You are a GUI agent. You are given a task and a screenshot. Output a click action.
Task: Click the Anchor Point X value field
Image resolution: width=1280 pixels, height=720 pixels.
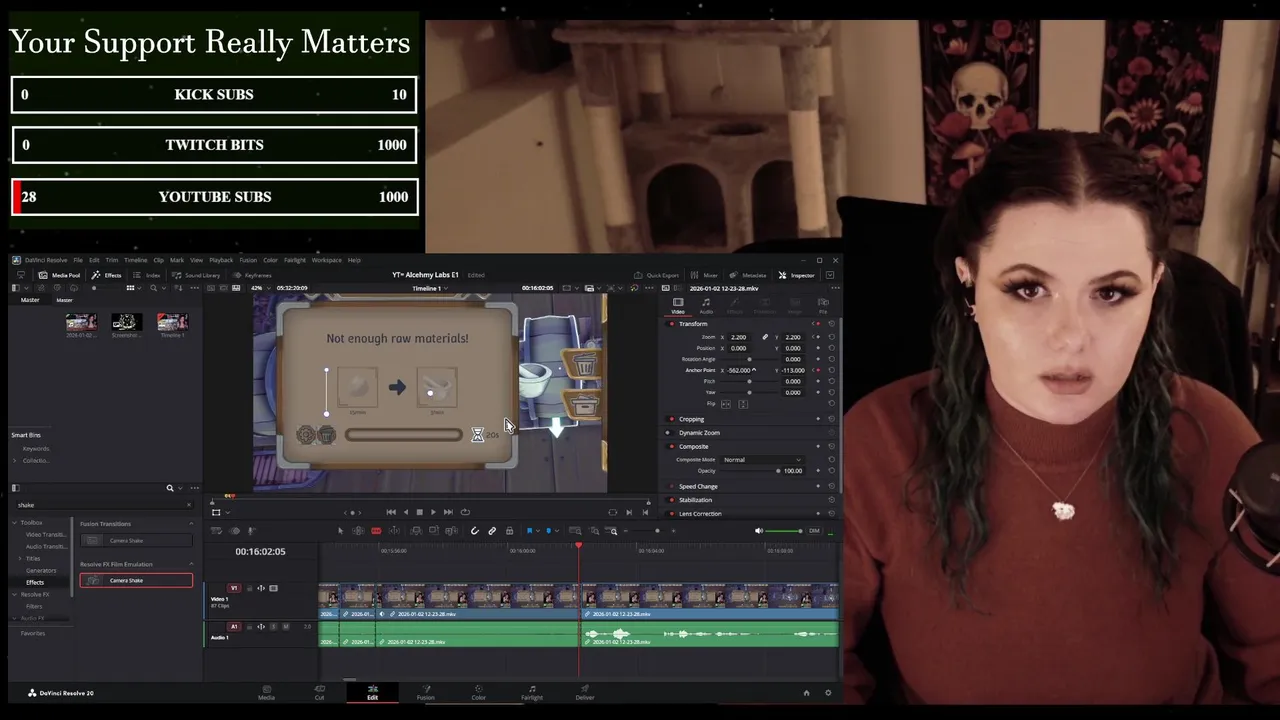coord(740,370)
